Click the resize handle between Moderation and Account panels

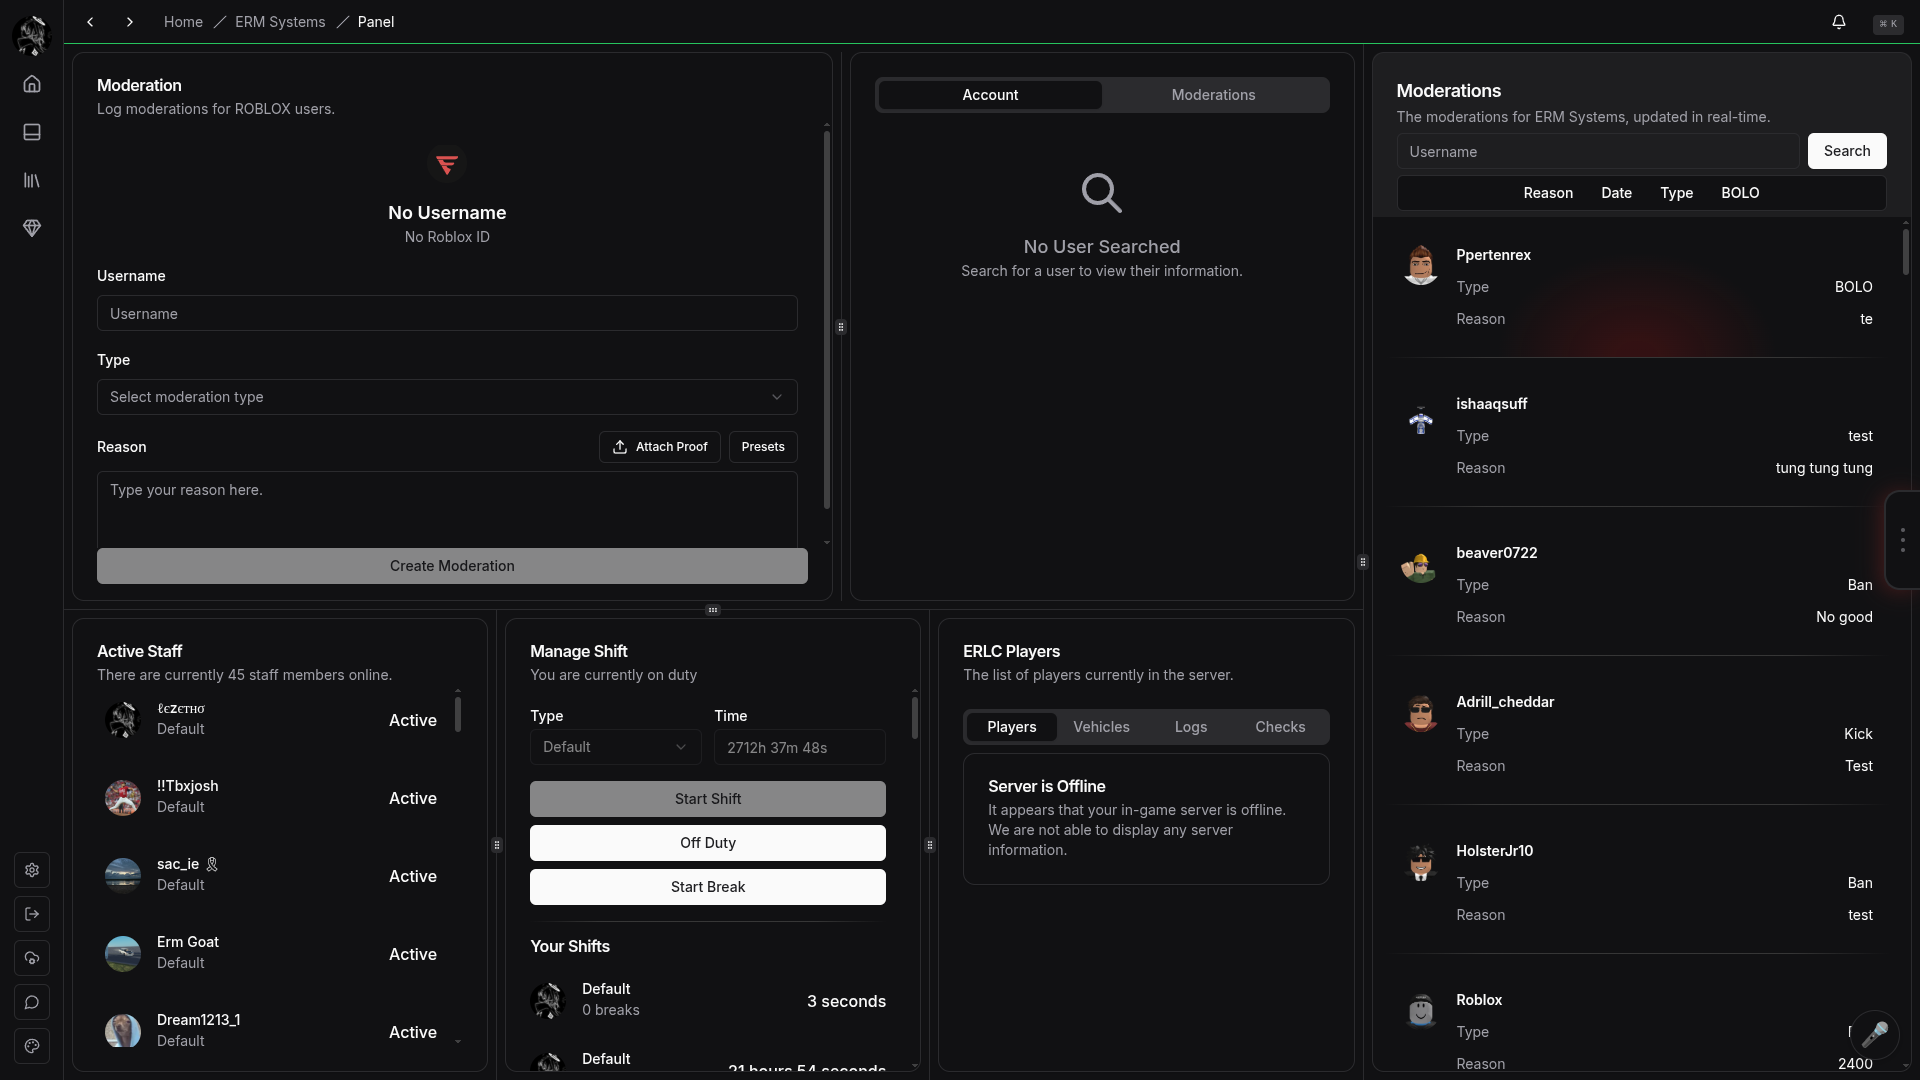tap(841, 327)
